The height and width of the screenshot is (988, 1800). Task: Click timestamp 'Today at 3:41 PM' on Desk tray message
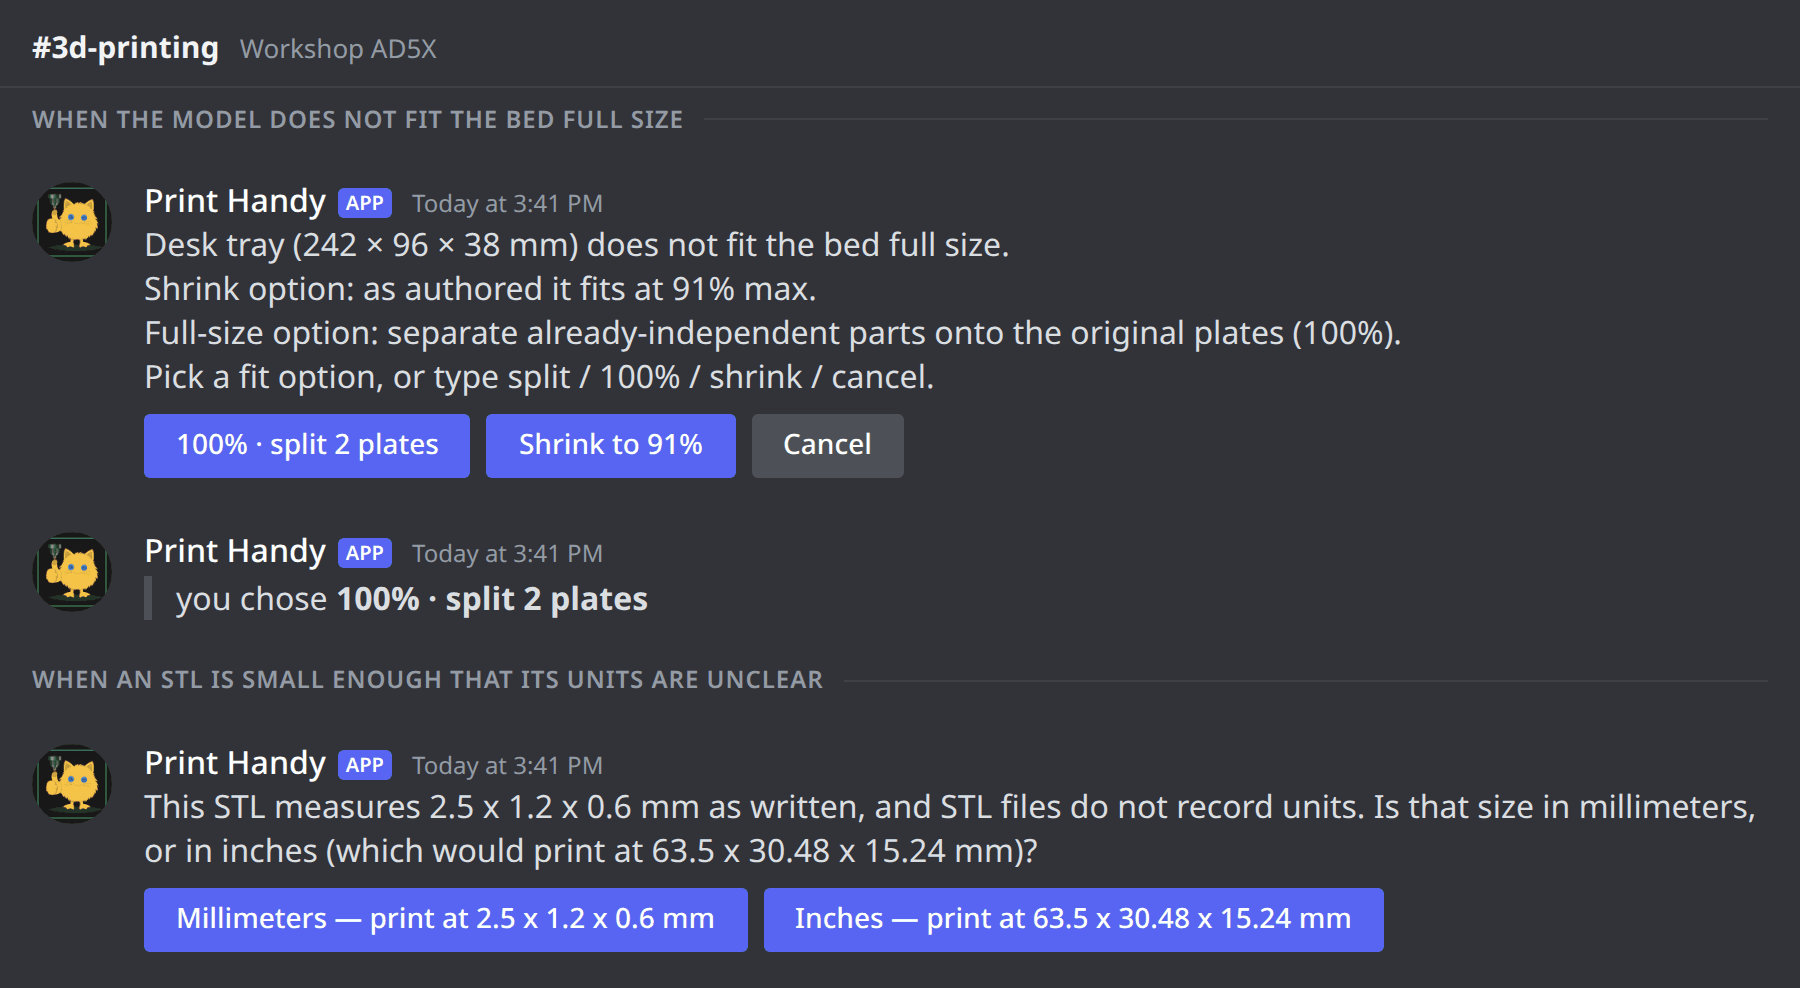point(507,204)
